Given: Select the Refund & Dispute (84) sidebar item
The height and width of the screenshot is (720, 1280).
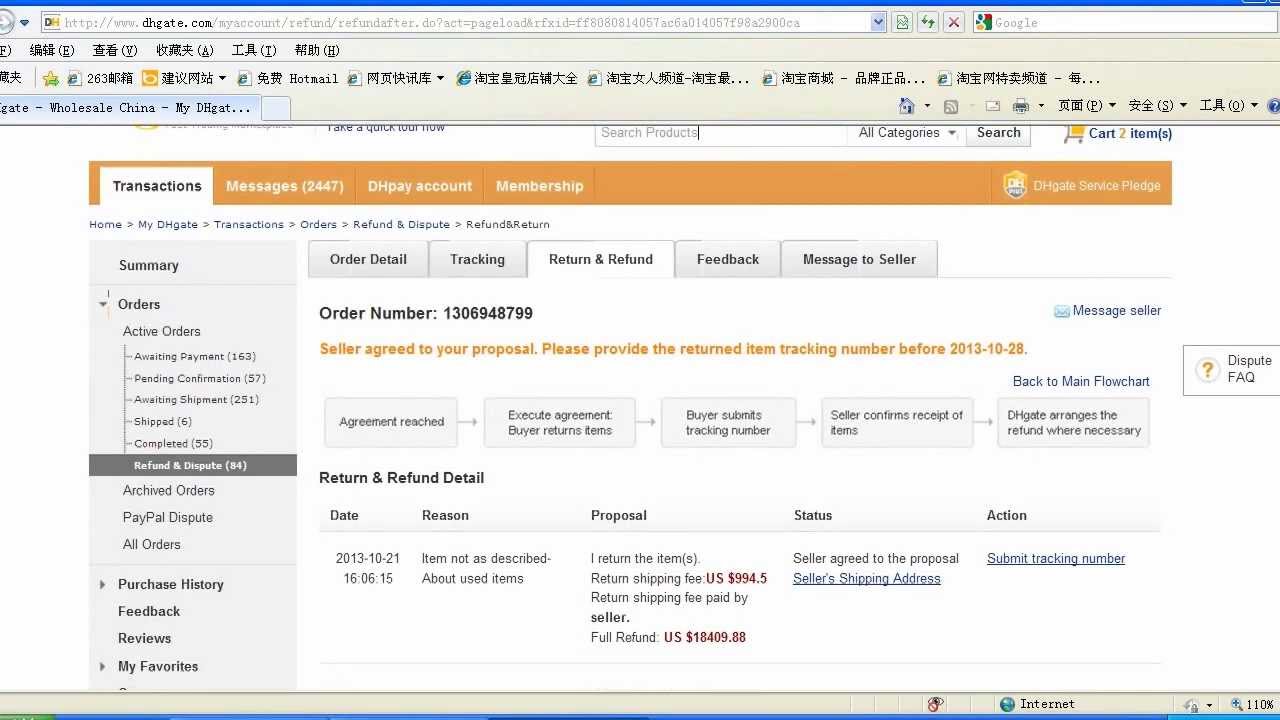Looking at the screenshot, I should [193, 465].
